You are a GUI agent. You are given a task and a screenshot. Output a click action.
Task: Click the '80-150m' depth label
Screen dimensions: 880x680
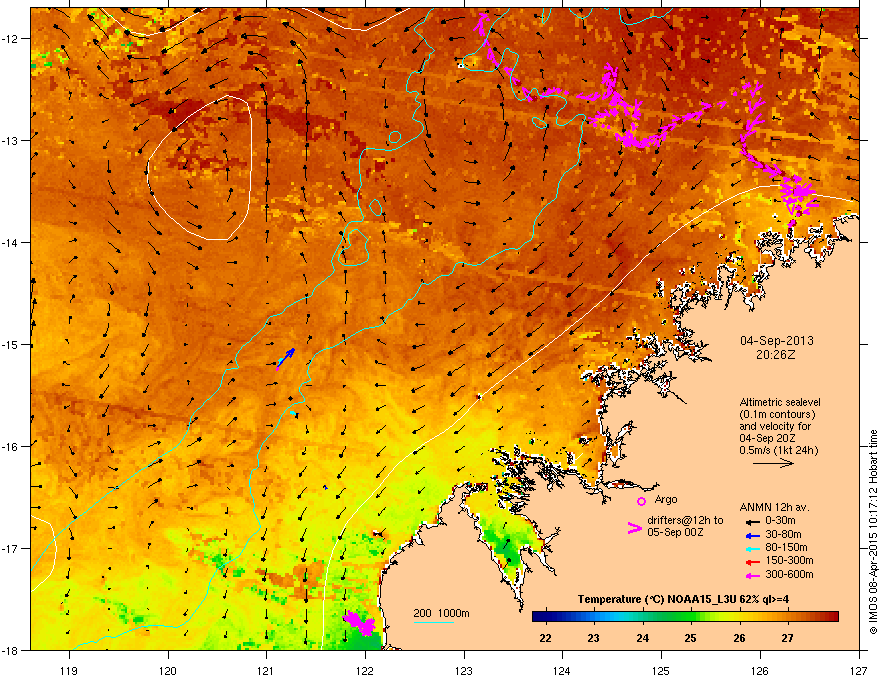(786, 548)
